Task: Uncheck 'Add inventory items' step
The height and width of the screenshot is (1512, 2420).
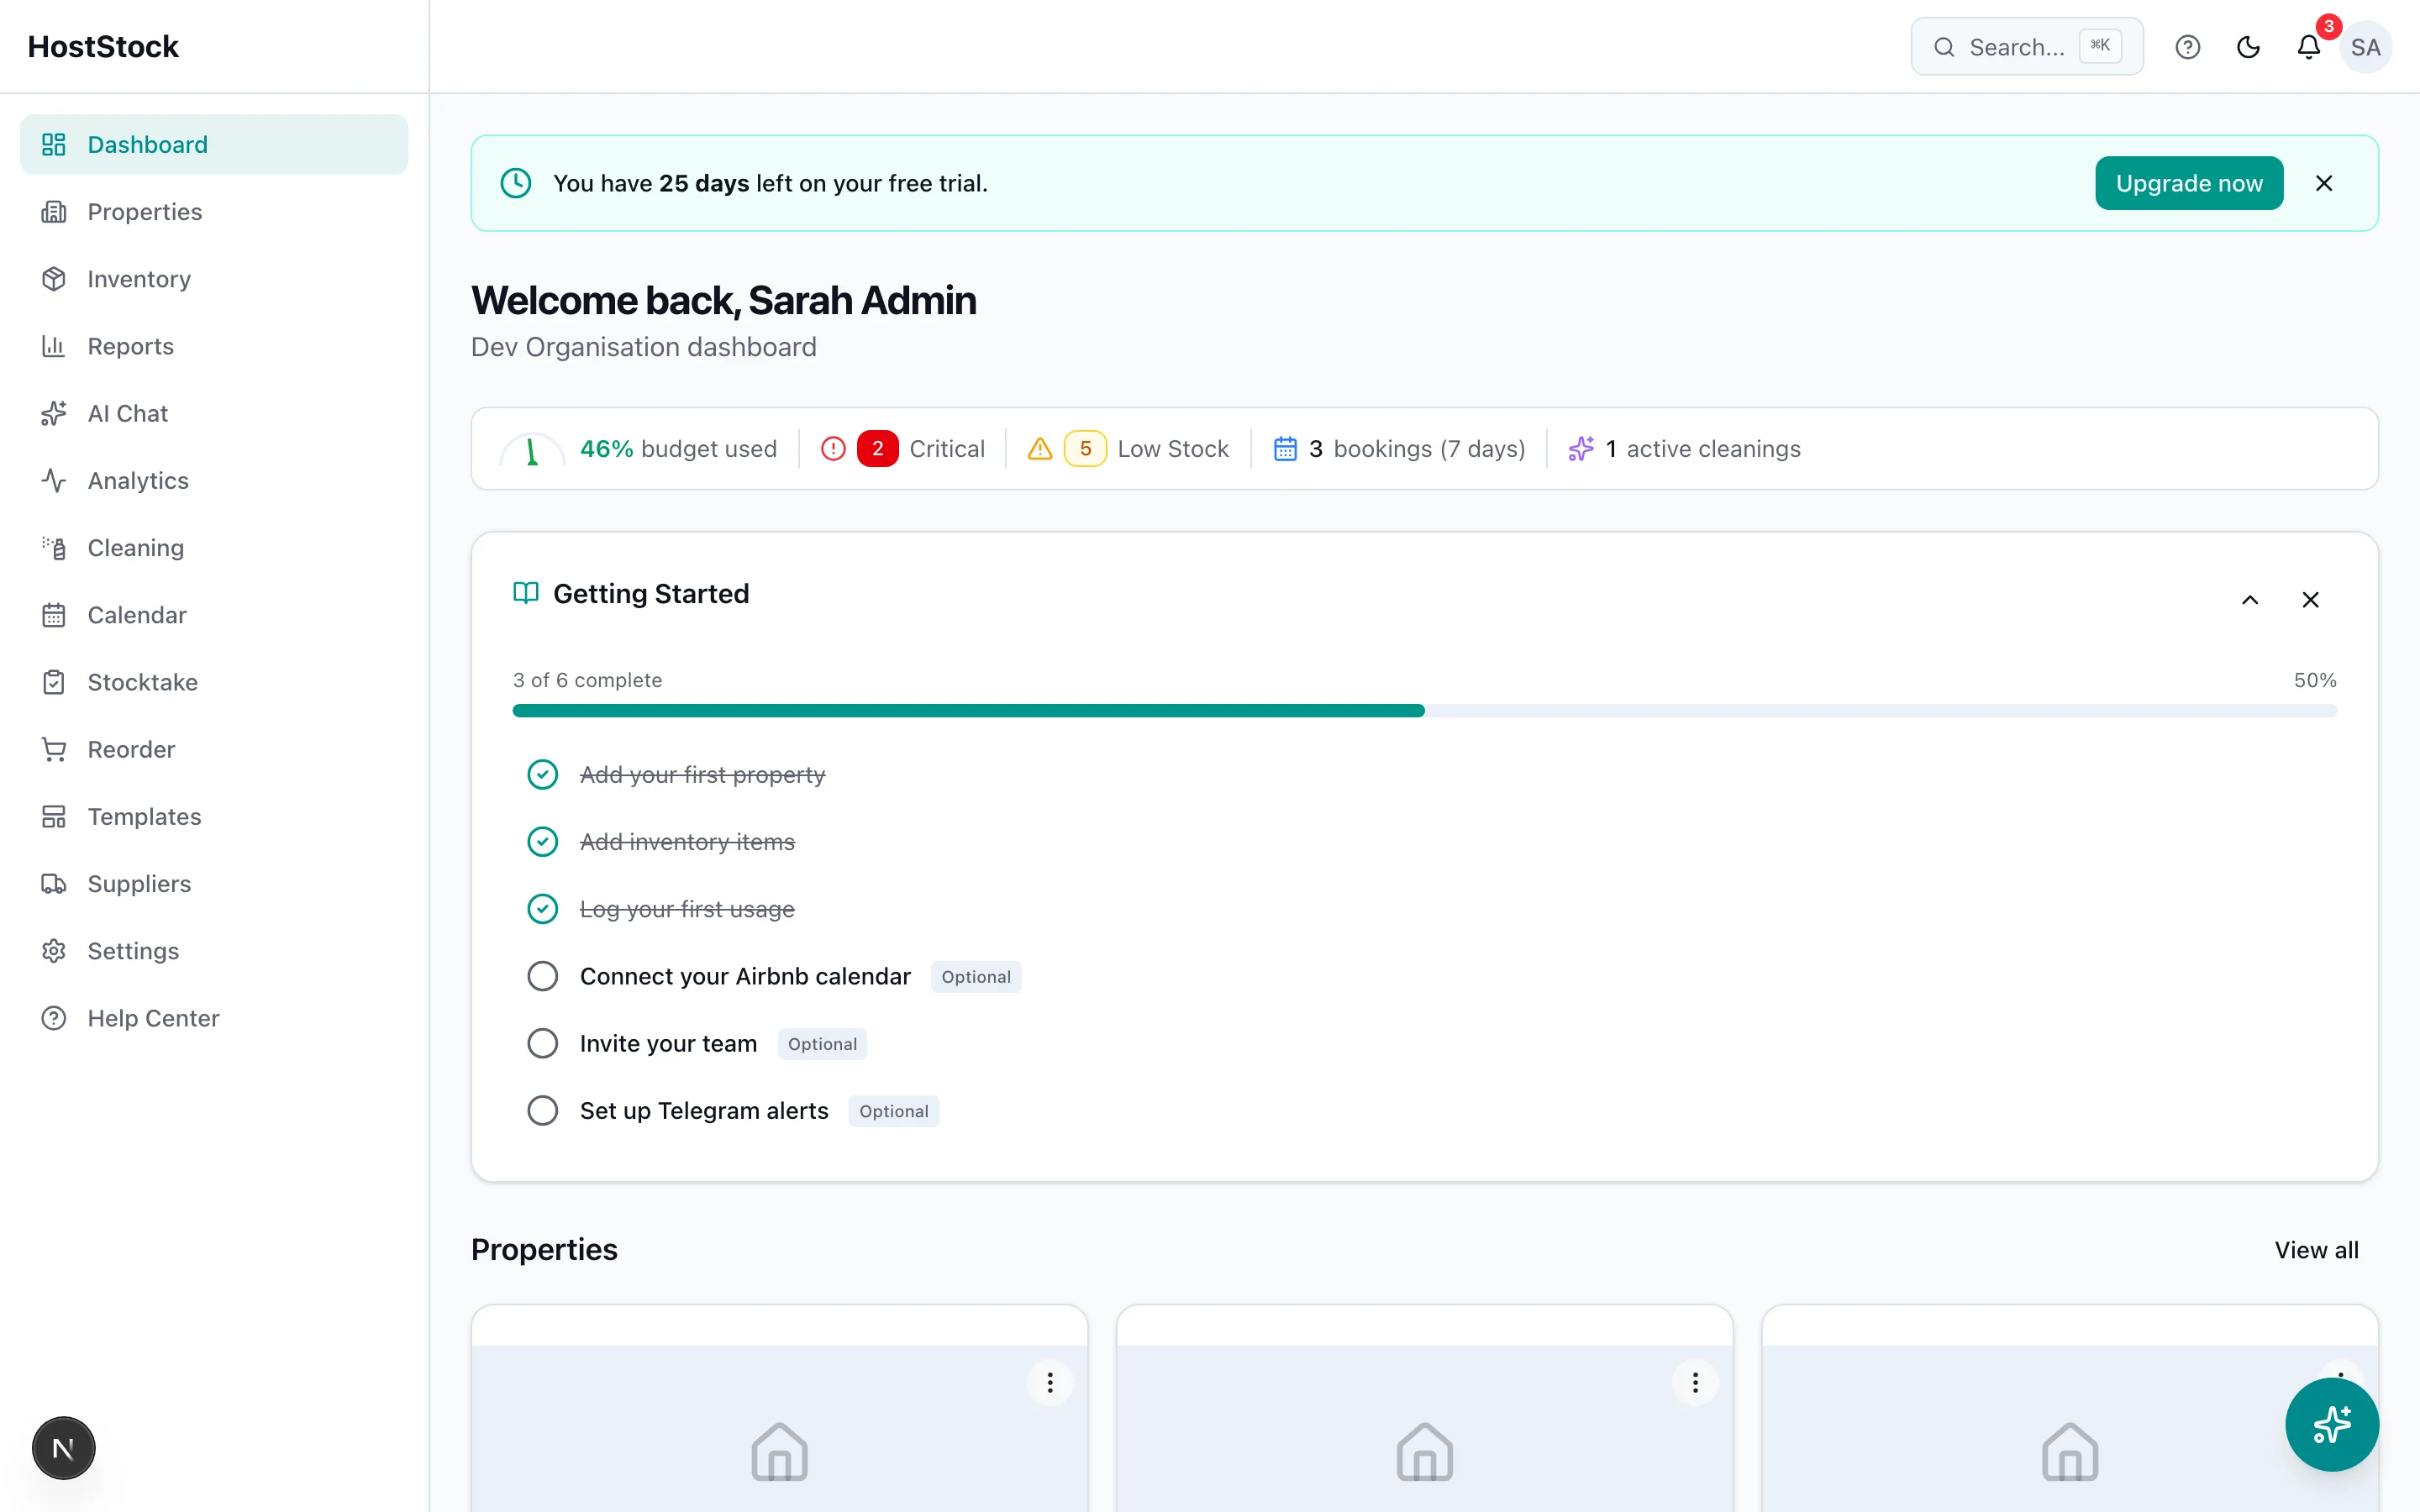Action: click(543, 842)
